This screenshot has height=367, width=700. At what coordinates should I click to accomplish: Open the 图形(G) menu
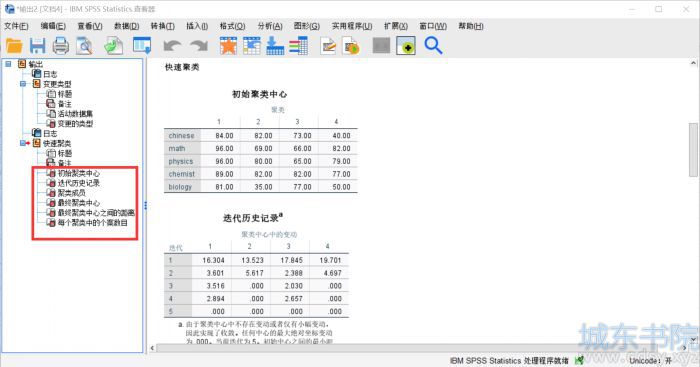click(307, 26)
